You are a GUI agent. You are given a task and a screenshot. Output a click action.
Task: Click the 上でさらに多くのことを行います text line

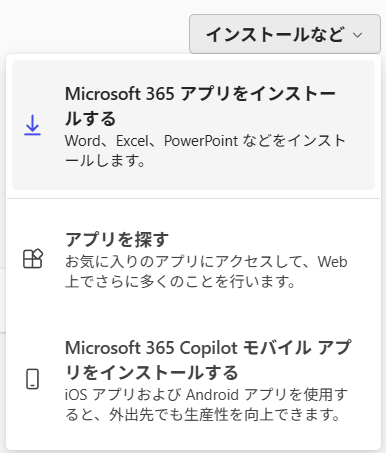coord(180,282)
